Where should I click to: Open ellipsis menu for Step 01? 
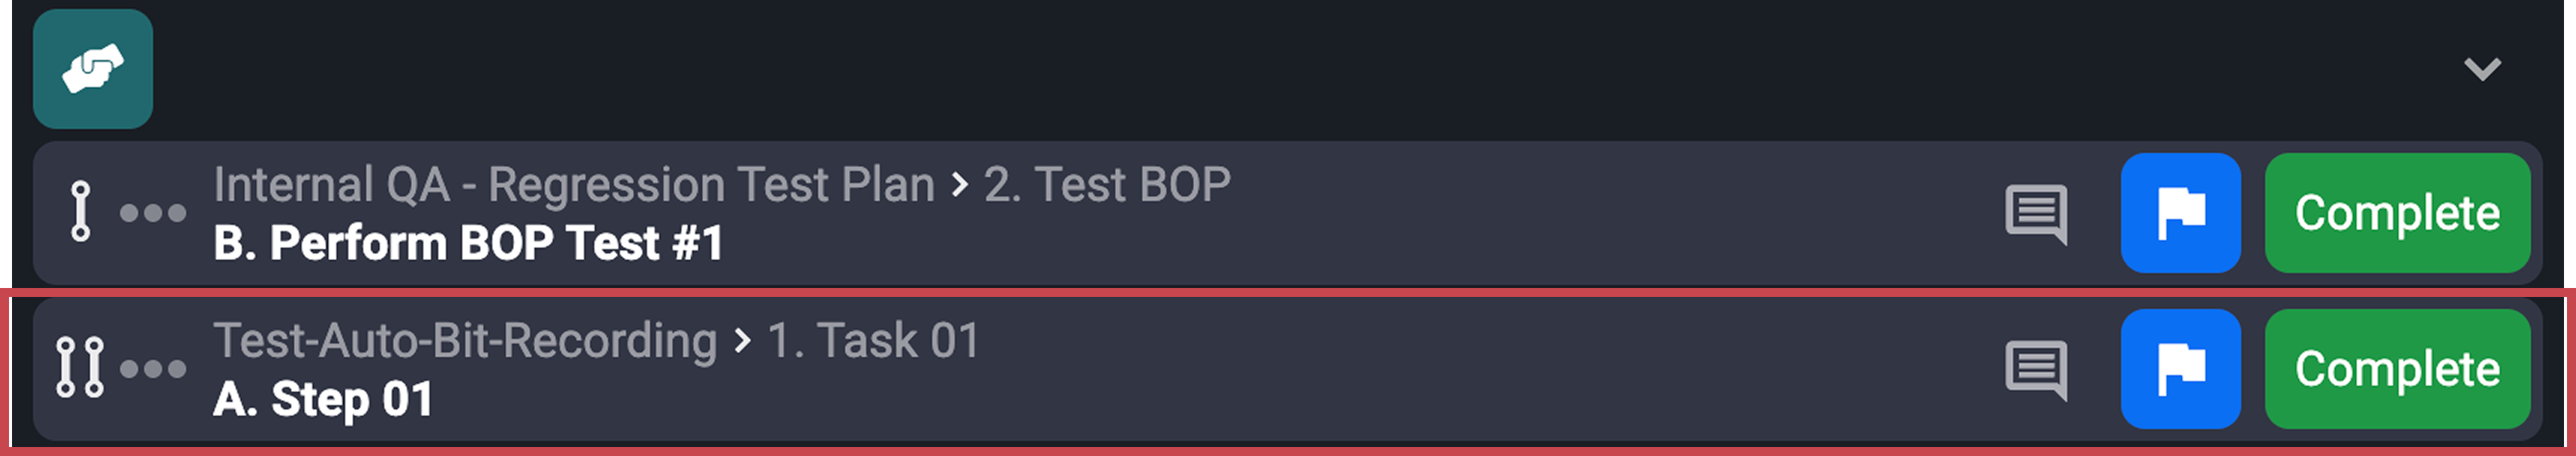point(153,369)
